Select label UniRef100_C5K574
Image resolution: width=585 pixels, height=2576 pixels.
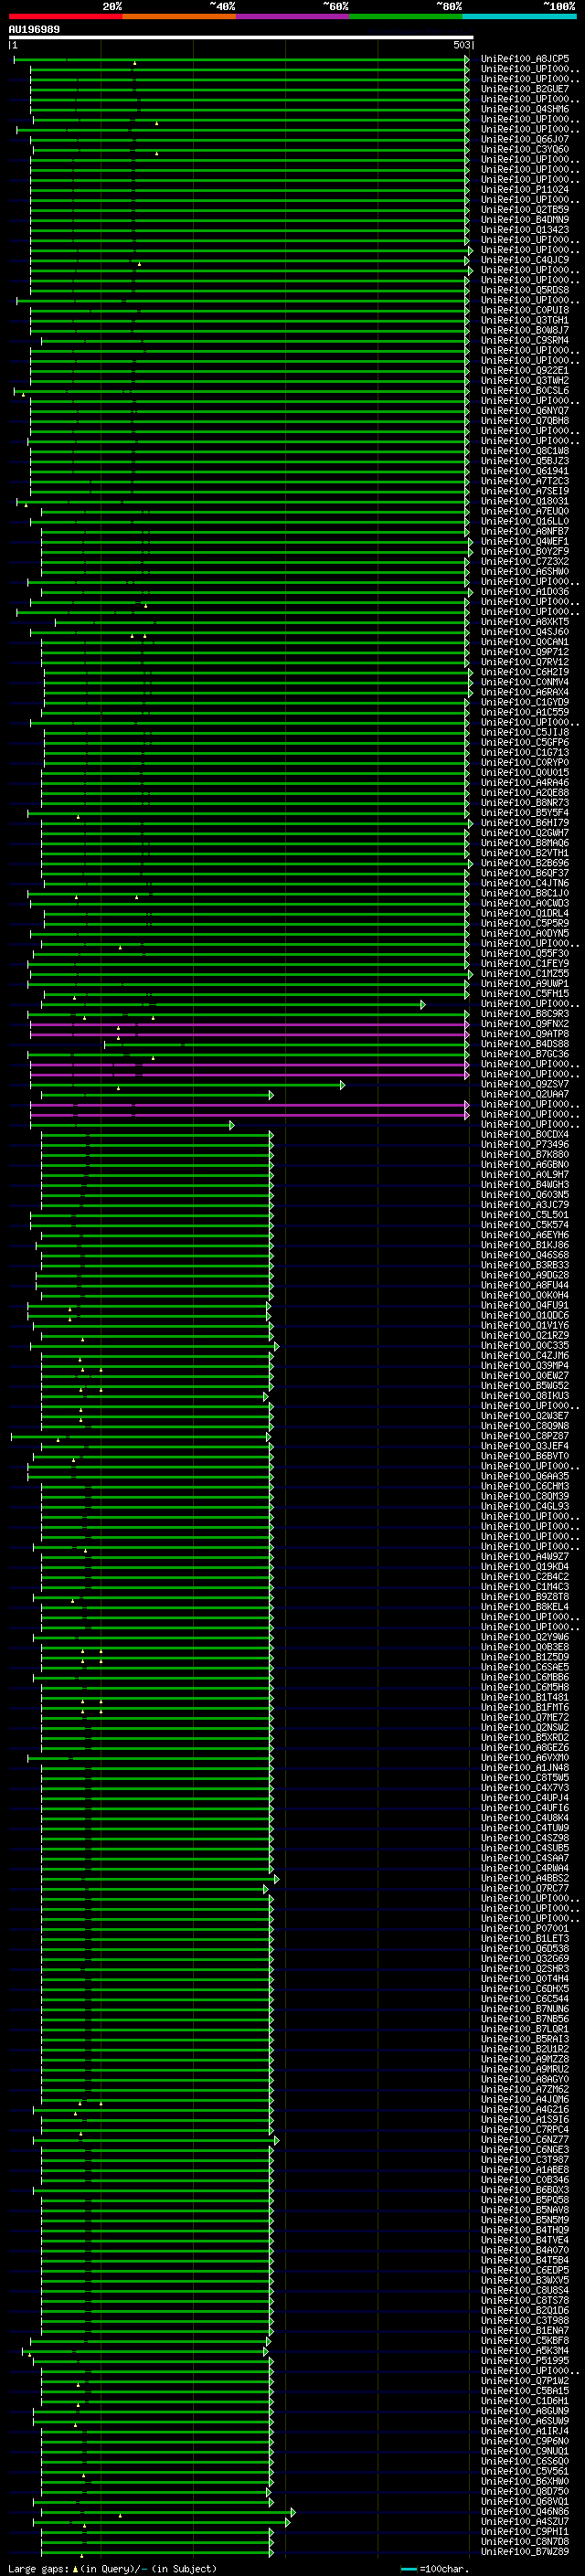coord(525,1225)
